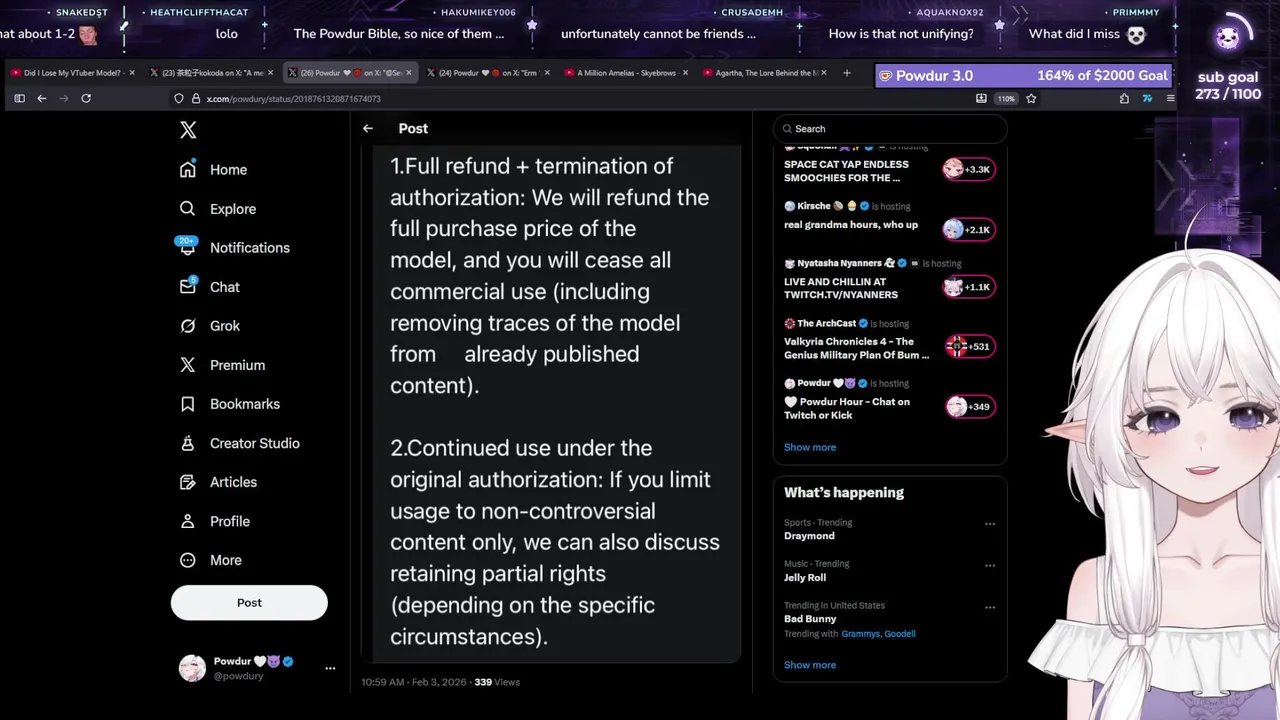1280x720 pixels.
Task: Go back using the Post back arrow
Action: 368,128
